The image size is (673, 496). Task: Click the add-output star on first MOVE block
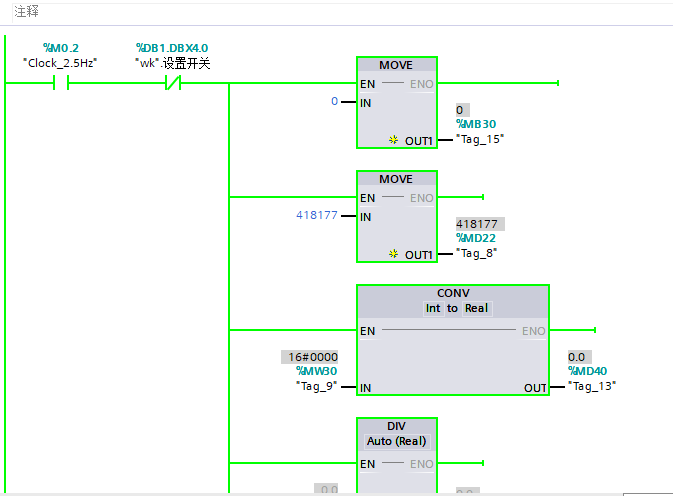point(394,142)
